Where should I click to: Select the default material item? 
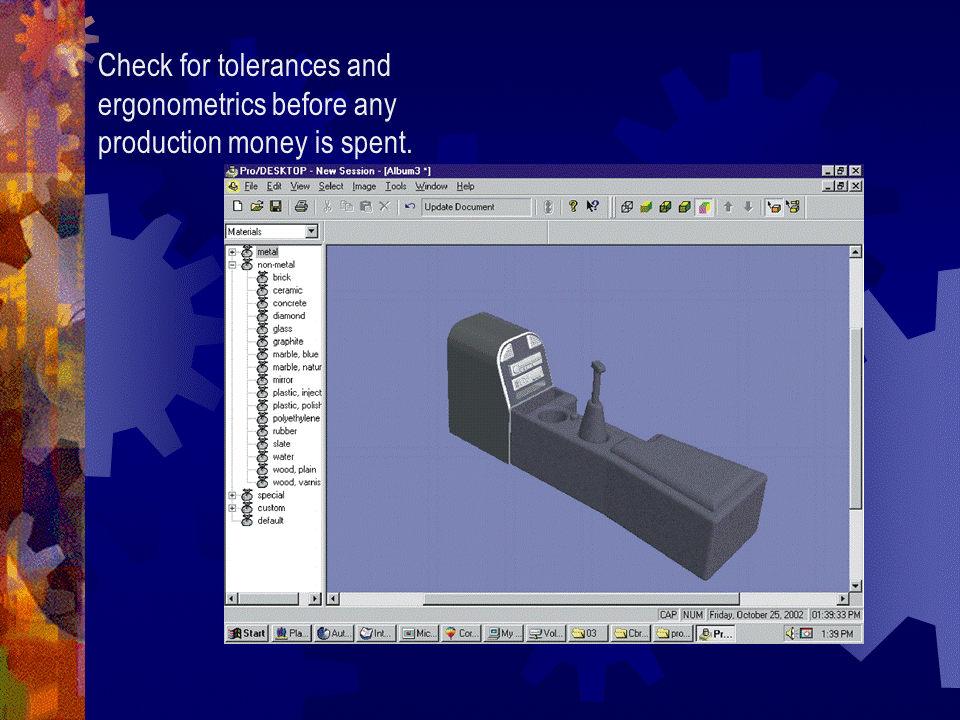pos(270,521)
